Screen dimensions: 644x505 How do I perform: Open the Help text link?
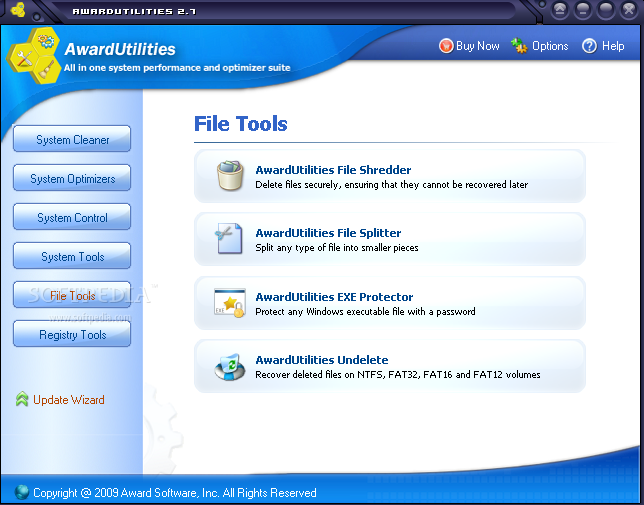coord(613,46)
